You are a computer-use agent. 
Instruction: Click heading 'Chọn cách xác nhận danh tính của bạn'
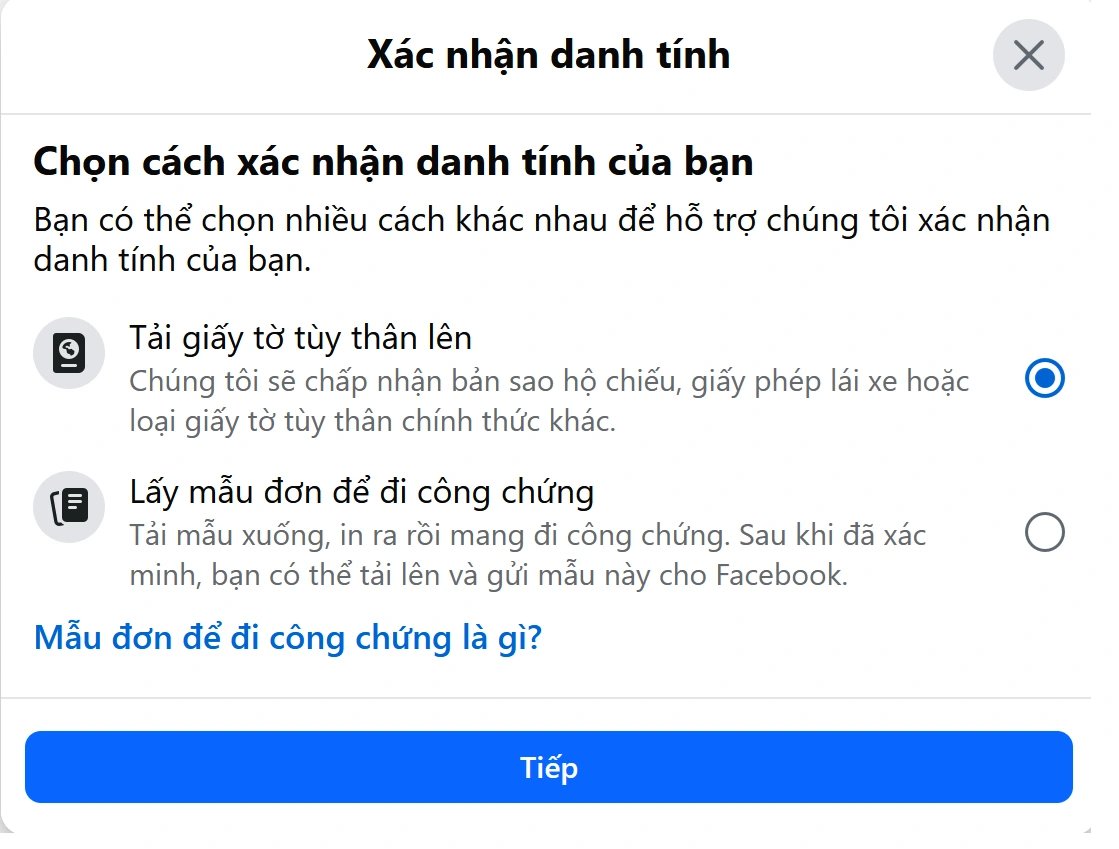coord(393,162)
